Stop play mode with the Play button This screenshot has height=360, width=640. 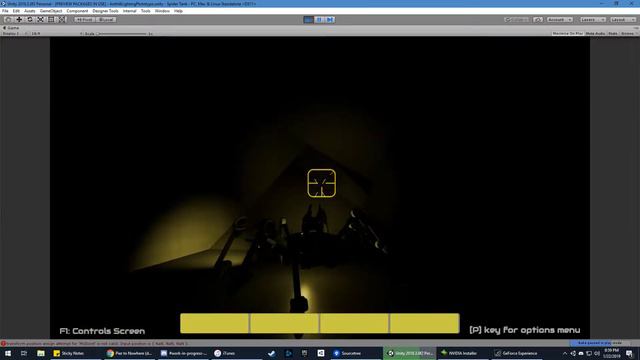(309, 20)
